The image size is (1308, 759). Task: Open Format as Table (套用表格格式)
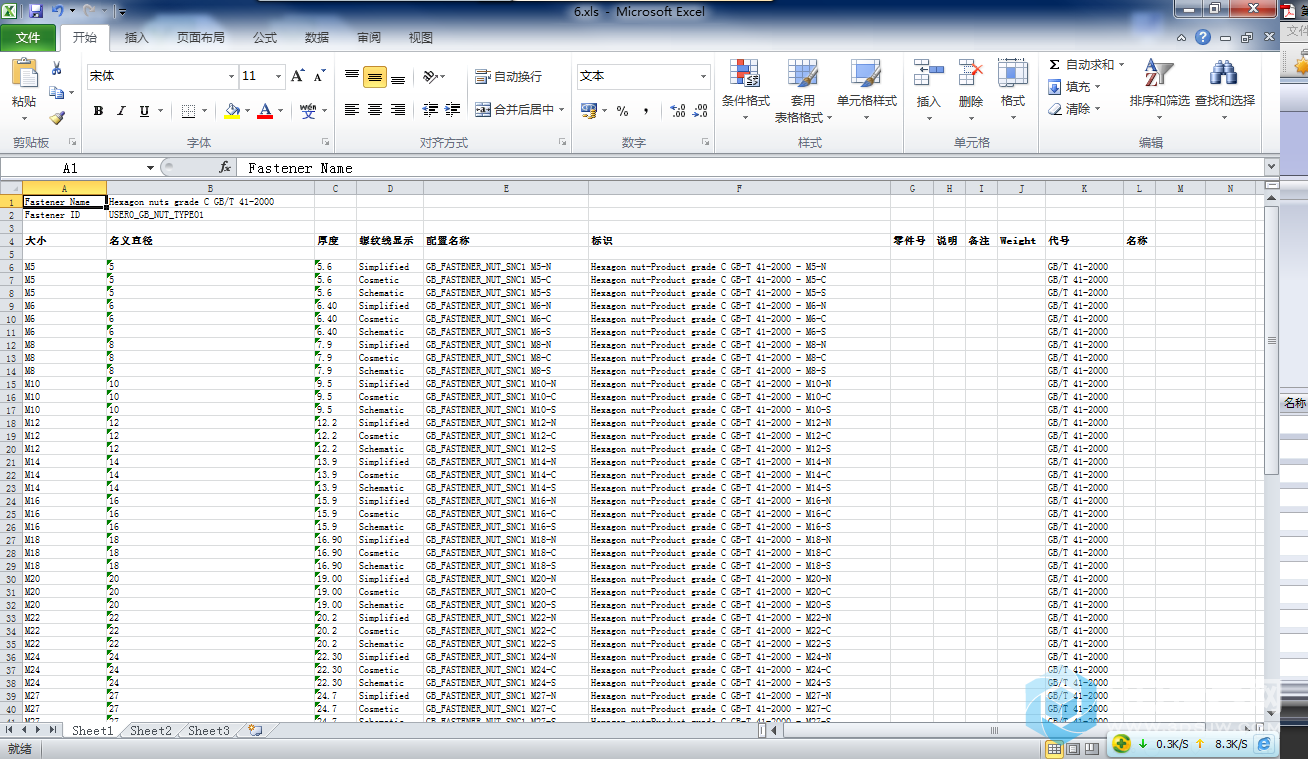click(802, 90)
